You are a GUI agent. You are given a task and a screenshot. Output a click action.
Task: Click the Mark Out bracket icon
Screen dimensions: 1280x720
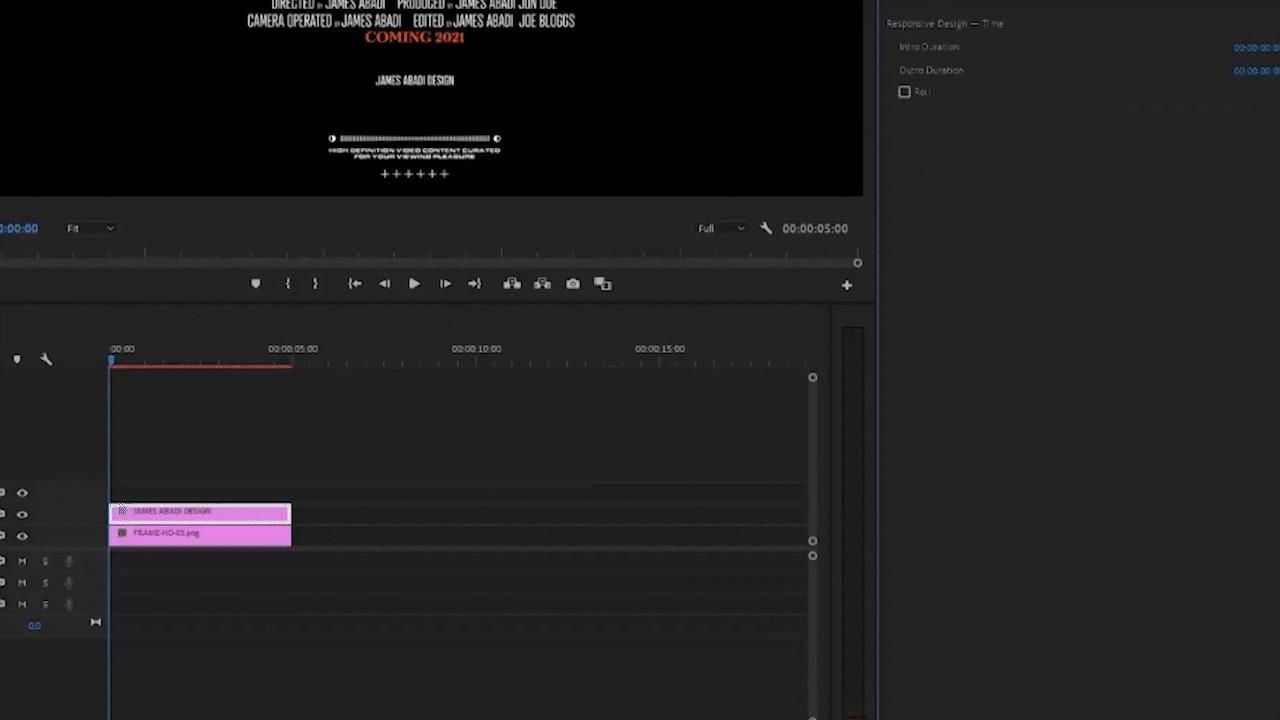coord(315,284)
